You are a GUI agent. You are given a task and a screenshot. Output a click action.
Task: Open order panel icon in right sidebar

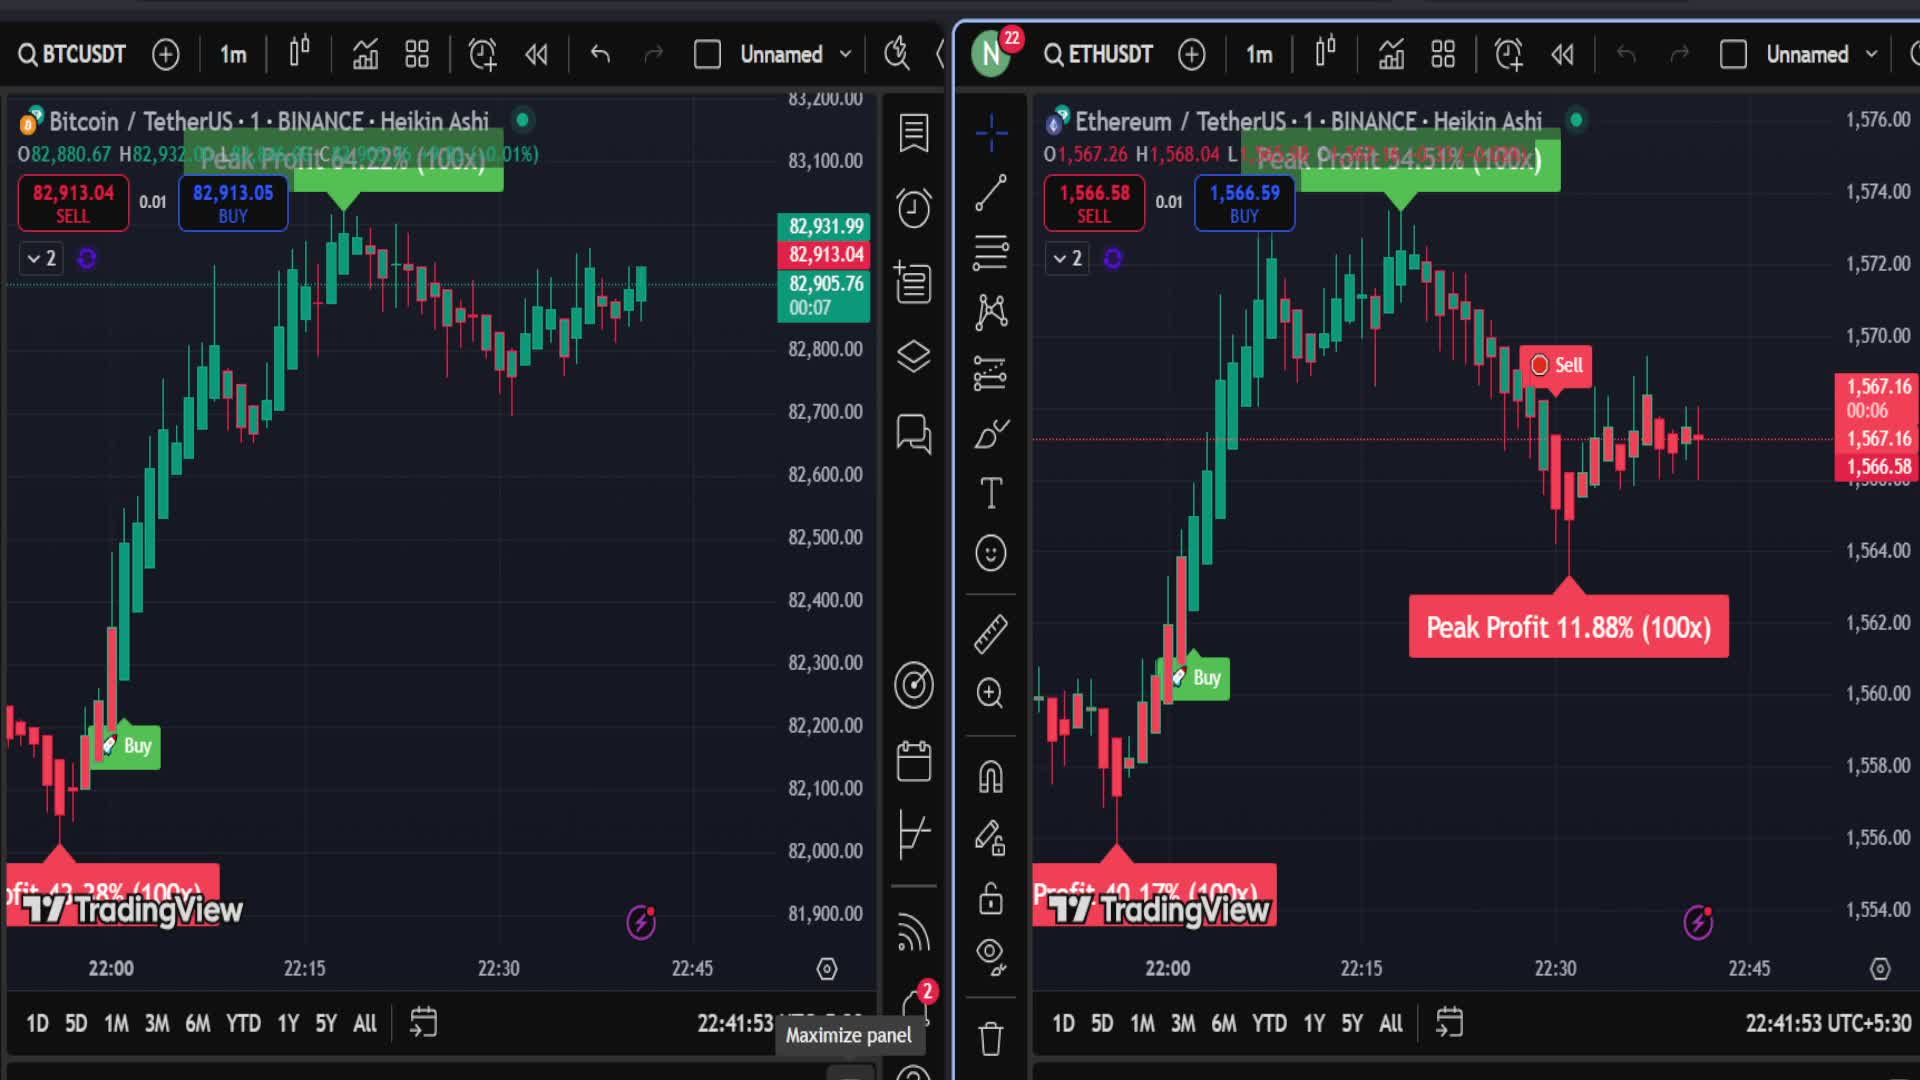point(913,834)
